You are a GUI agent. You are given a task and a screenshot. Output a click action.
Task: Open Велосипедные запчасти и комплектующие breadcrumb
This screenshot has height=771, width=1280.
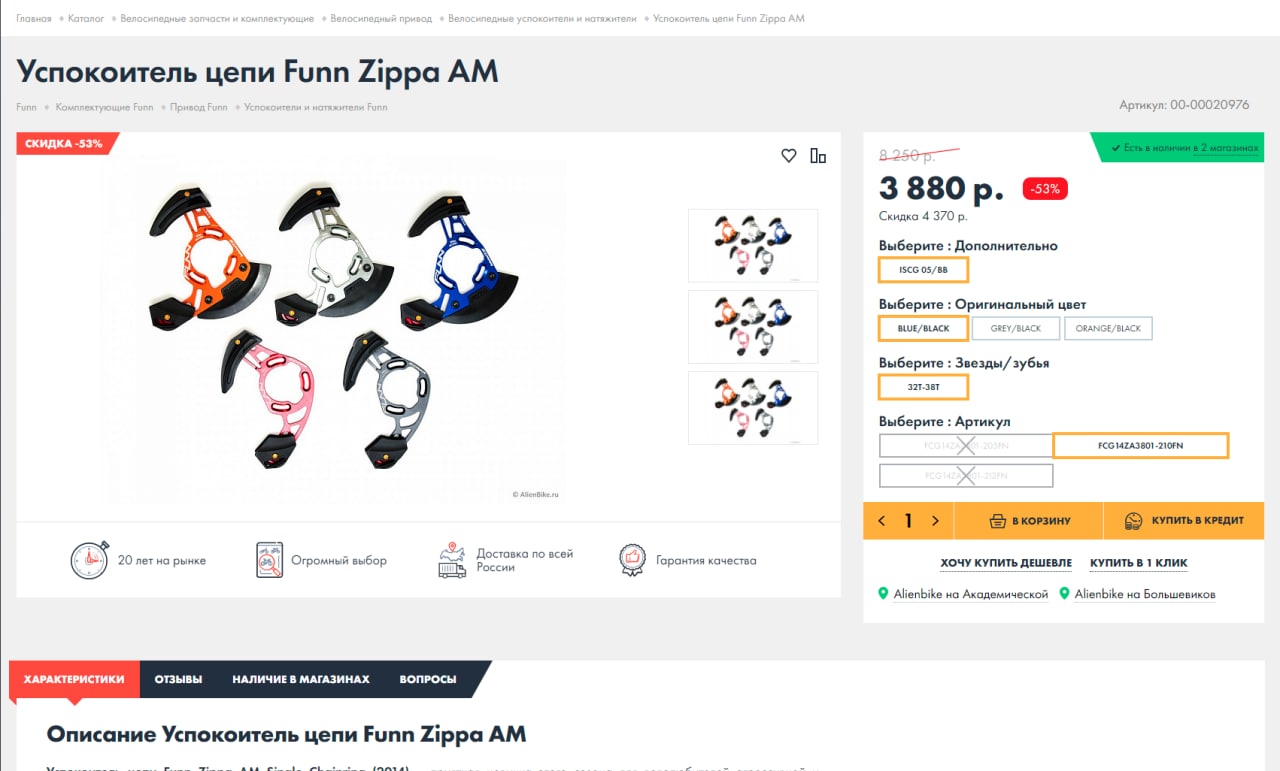pos(217,18)
